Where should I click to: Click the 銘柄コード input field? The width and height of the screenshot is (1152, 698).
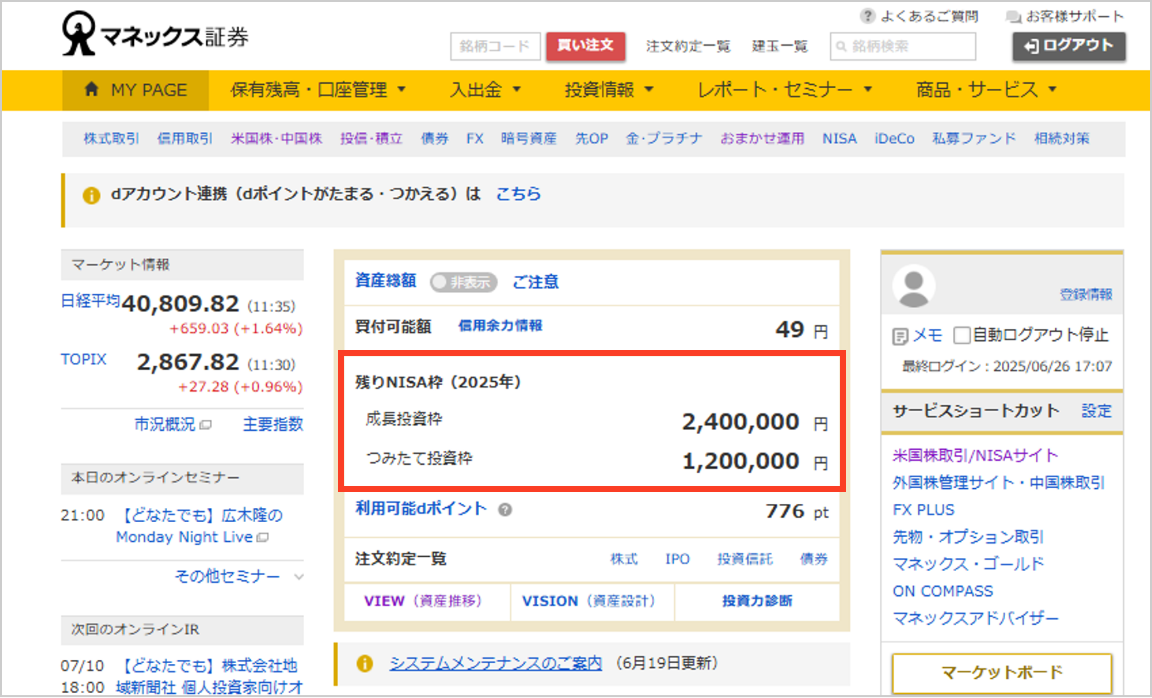pyautogui.click(x=495, y=46)
